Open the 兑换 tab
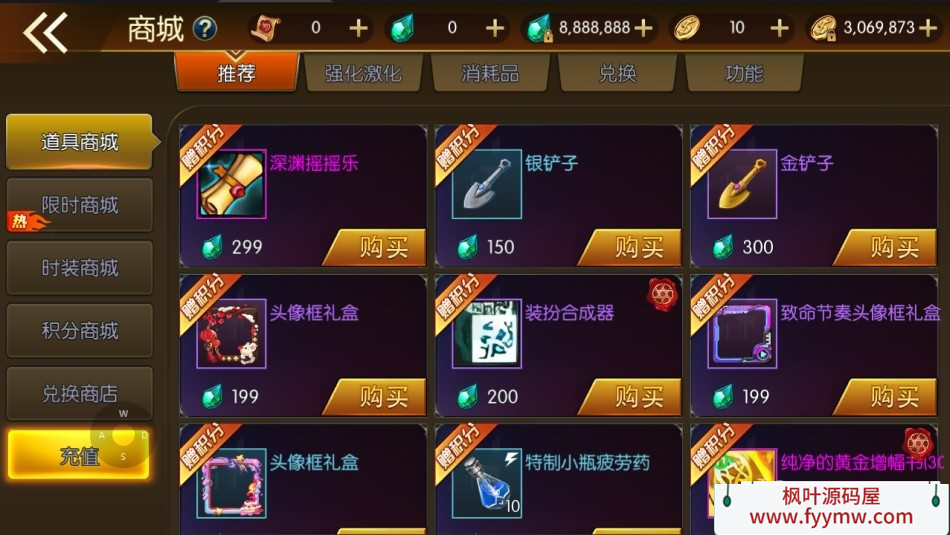Viewport: 950px width, 535px height. tap(617, 73)
